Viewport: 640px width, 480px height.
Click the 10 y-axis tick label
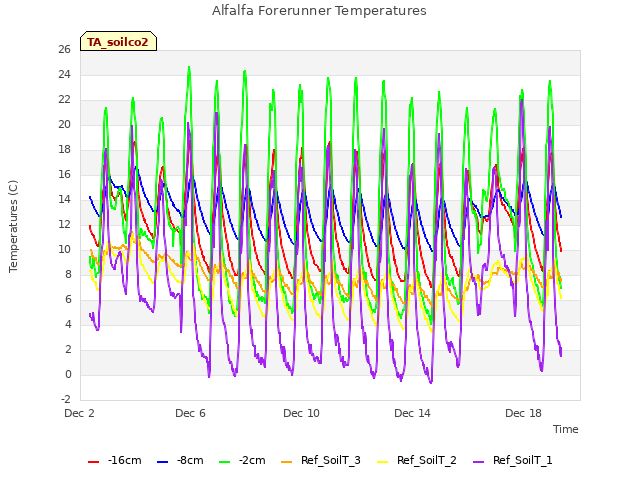64,249
